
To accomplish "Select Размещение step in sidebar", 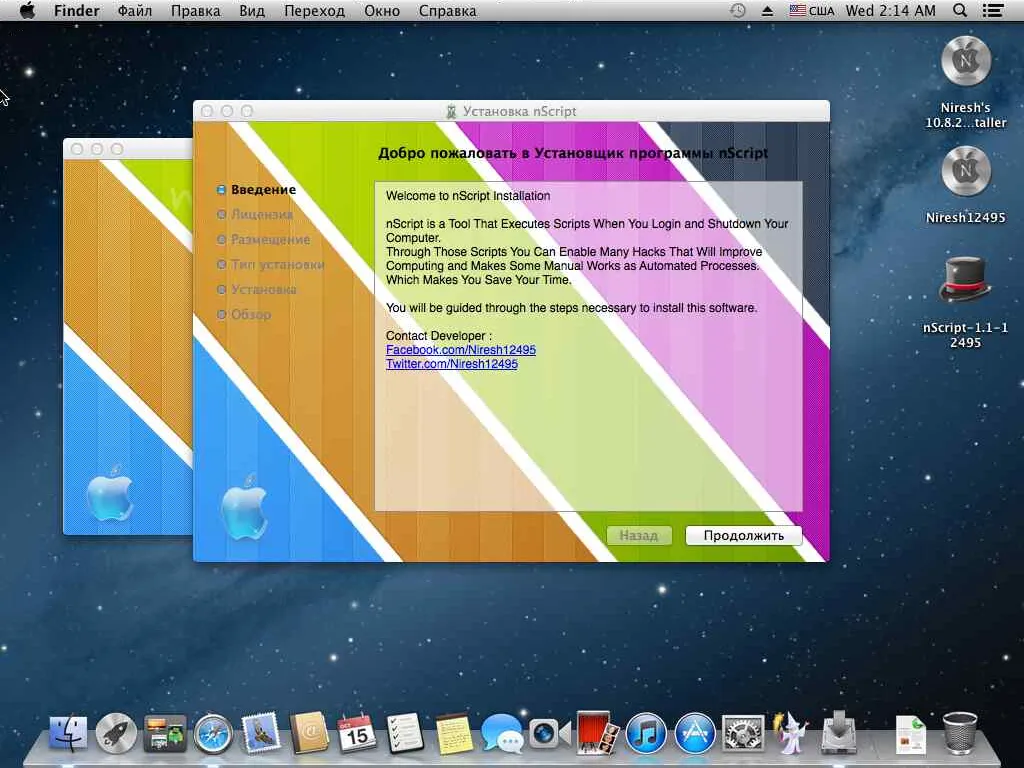I will coord(264,239).
